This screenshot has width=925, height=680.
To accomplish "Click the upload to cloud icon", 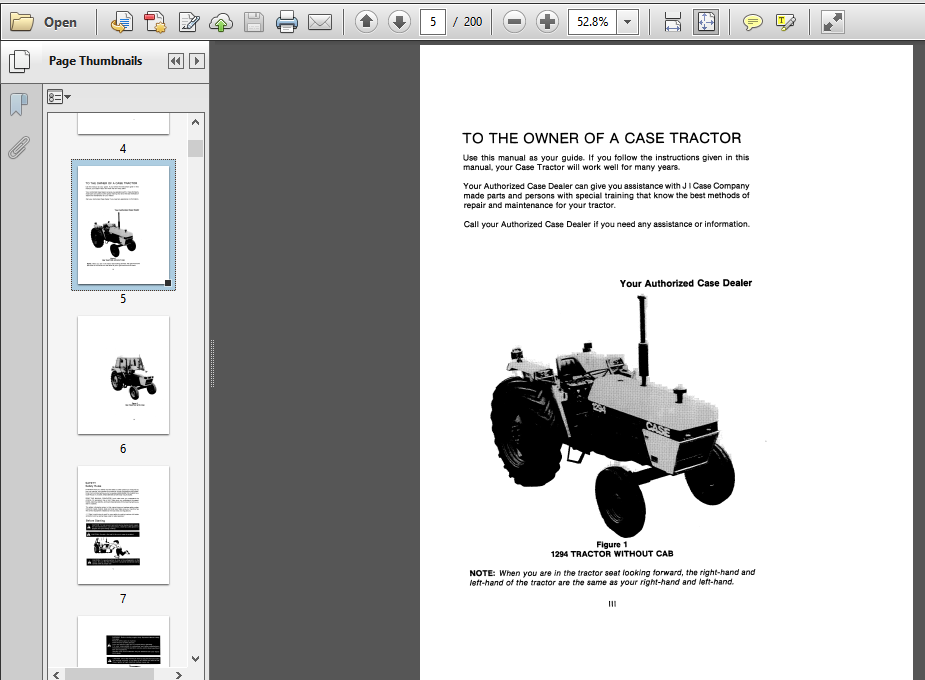I will (x=221, y=22).
